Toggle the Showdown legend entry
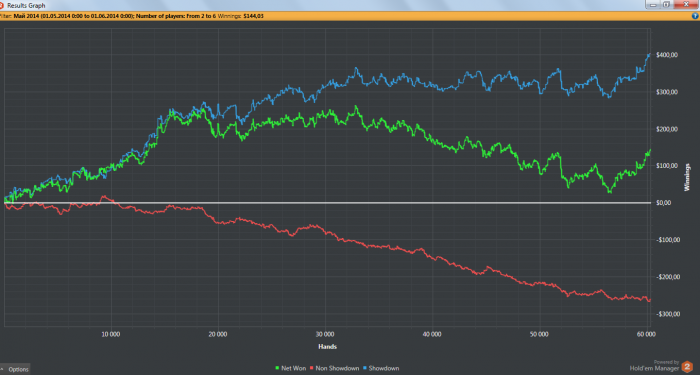The image size is (700, 375). pyautogui.click(x=381, y=368)
